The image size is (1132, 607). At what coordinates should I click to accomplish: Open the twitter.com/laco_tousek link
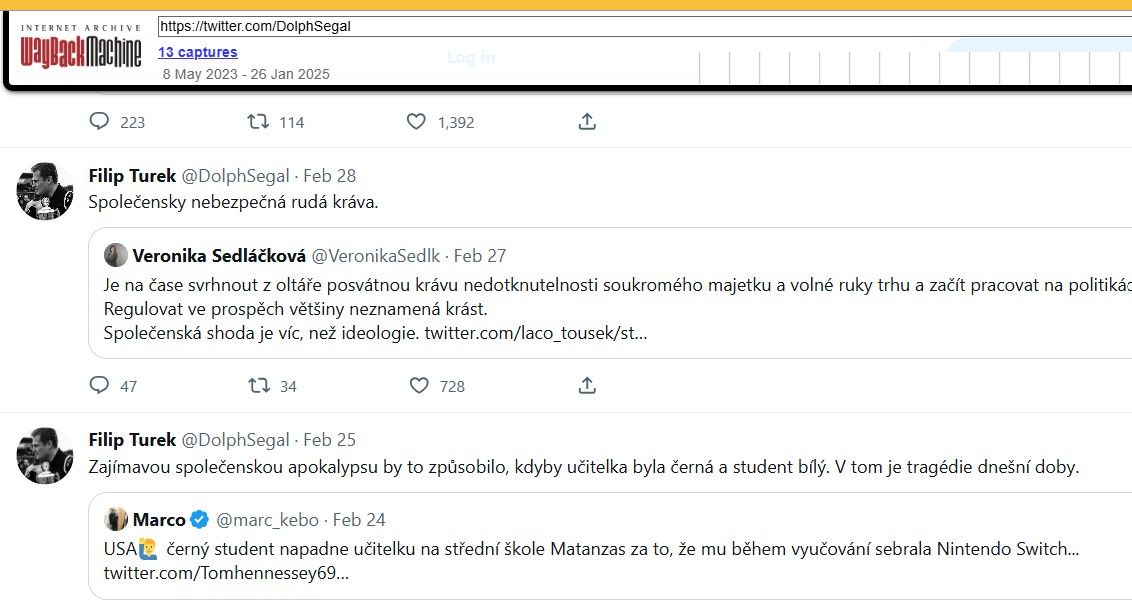535,332
